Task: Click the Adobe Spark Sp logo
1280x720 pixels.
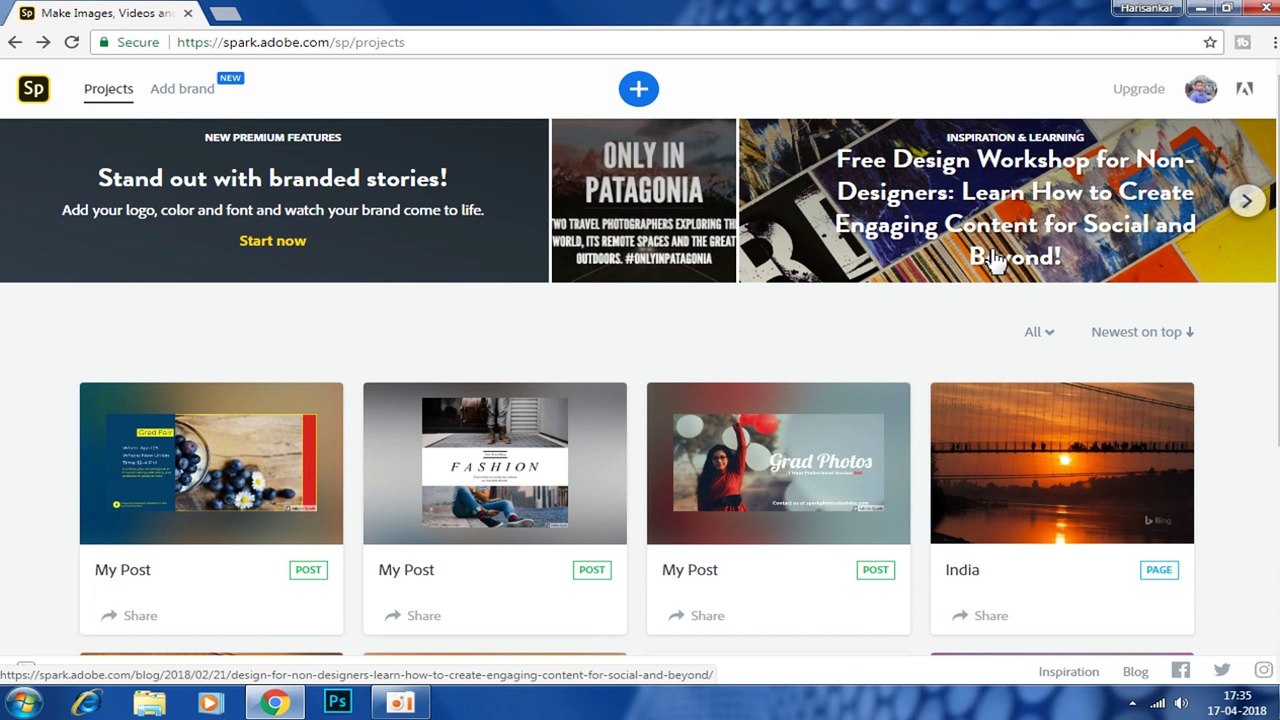Action: [x=34, y=89]
